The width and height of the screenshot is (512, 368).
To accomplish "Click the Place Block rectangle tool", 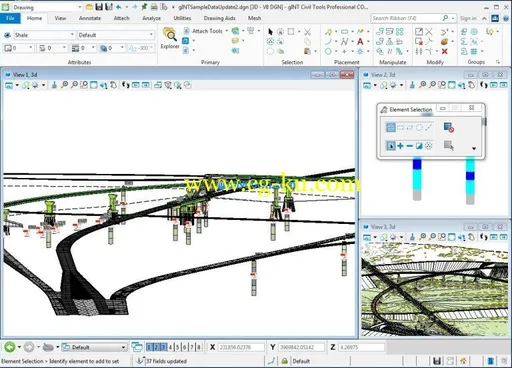I will coord(344,32).
